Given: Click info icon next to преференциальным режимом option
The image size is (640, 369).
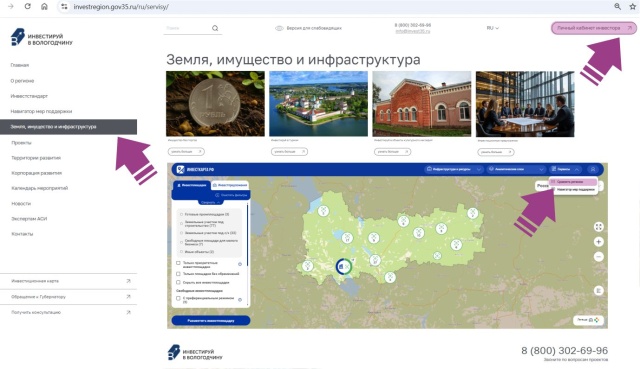Looking at the screenshot, I should pos(240,300).
